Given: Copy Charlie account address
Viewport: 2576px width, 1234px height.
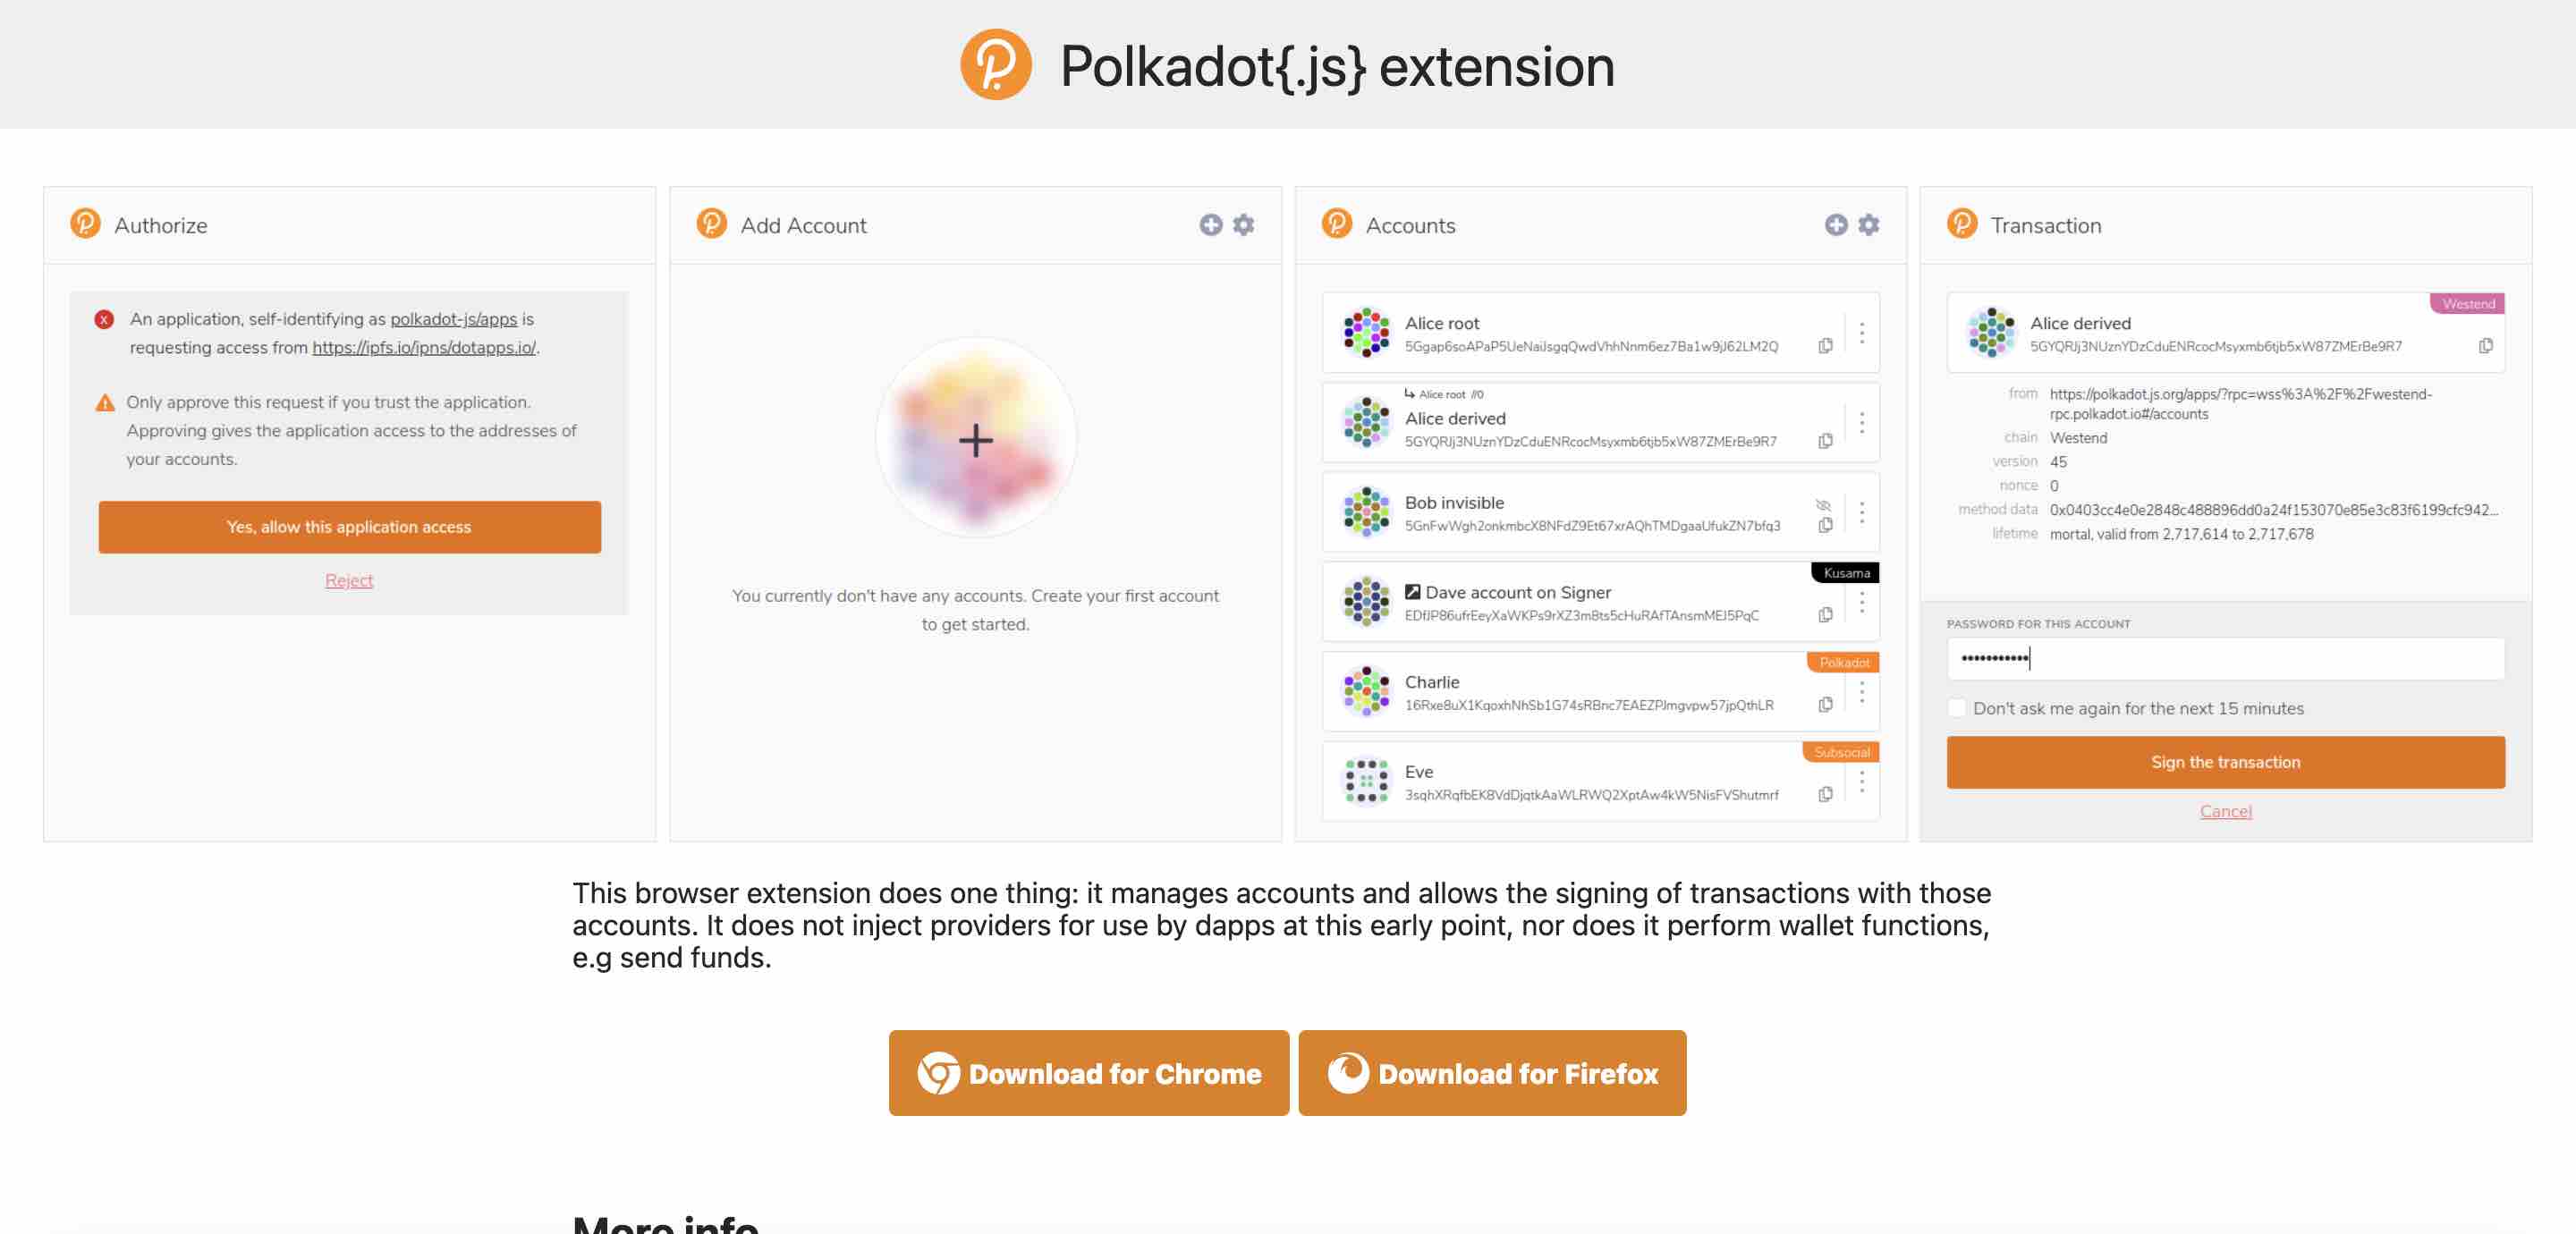Looking at the screenshot, I should [x=1825, y=705].
